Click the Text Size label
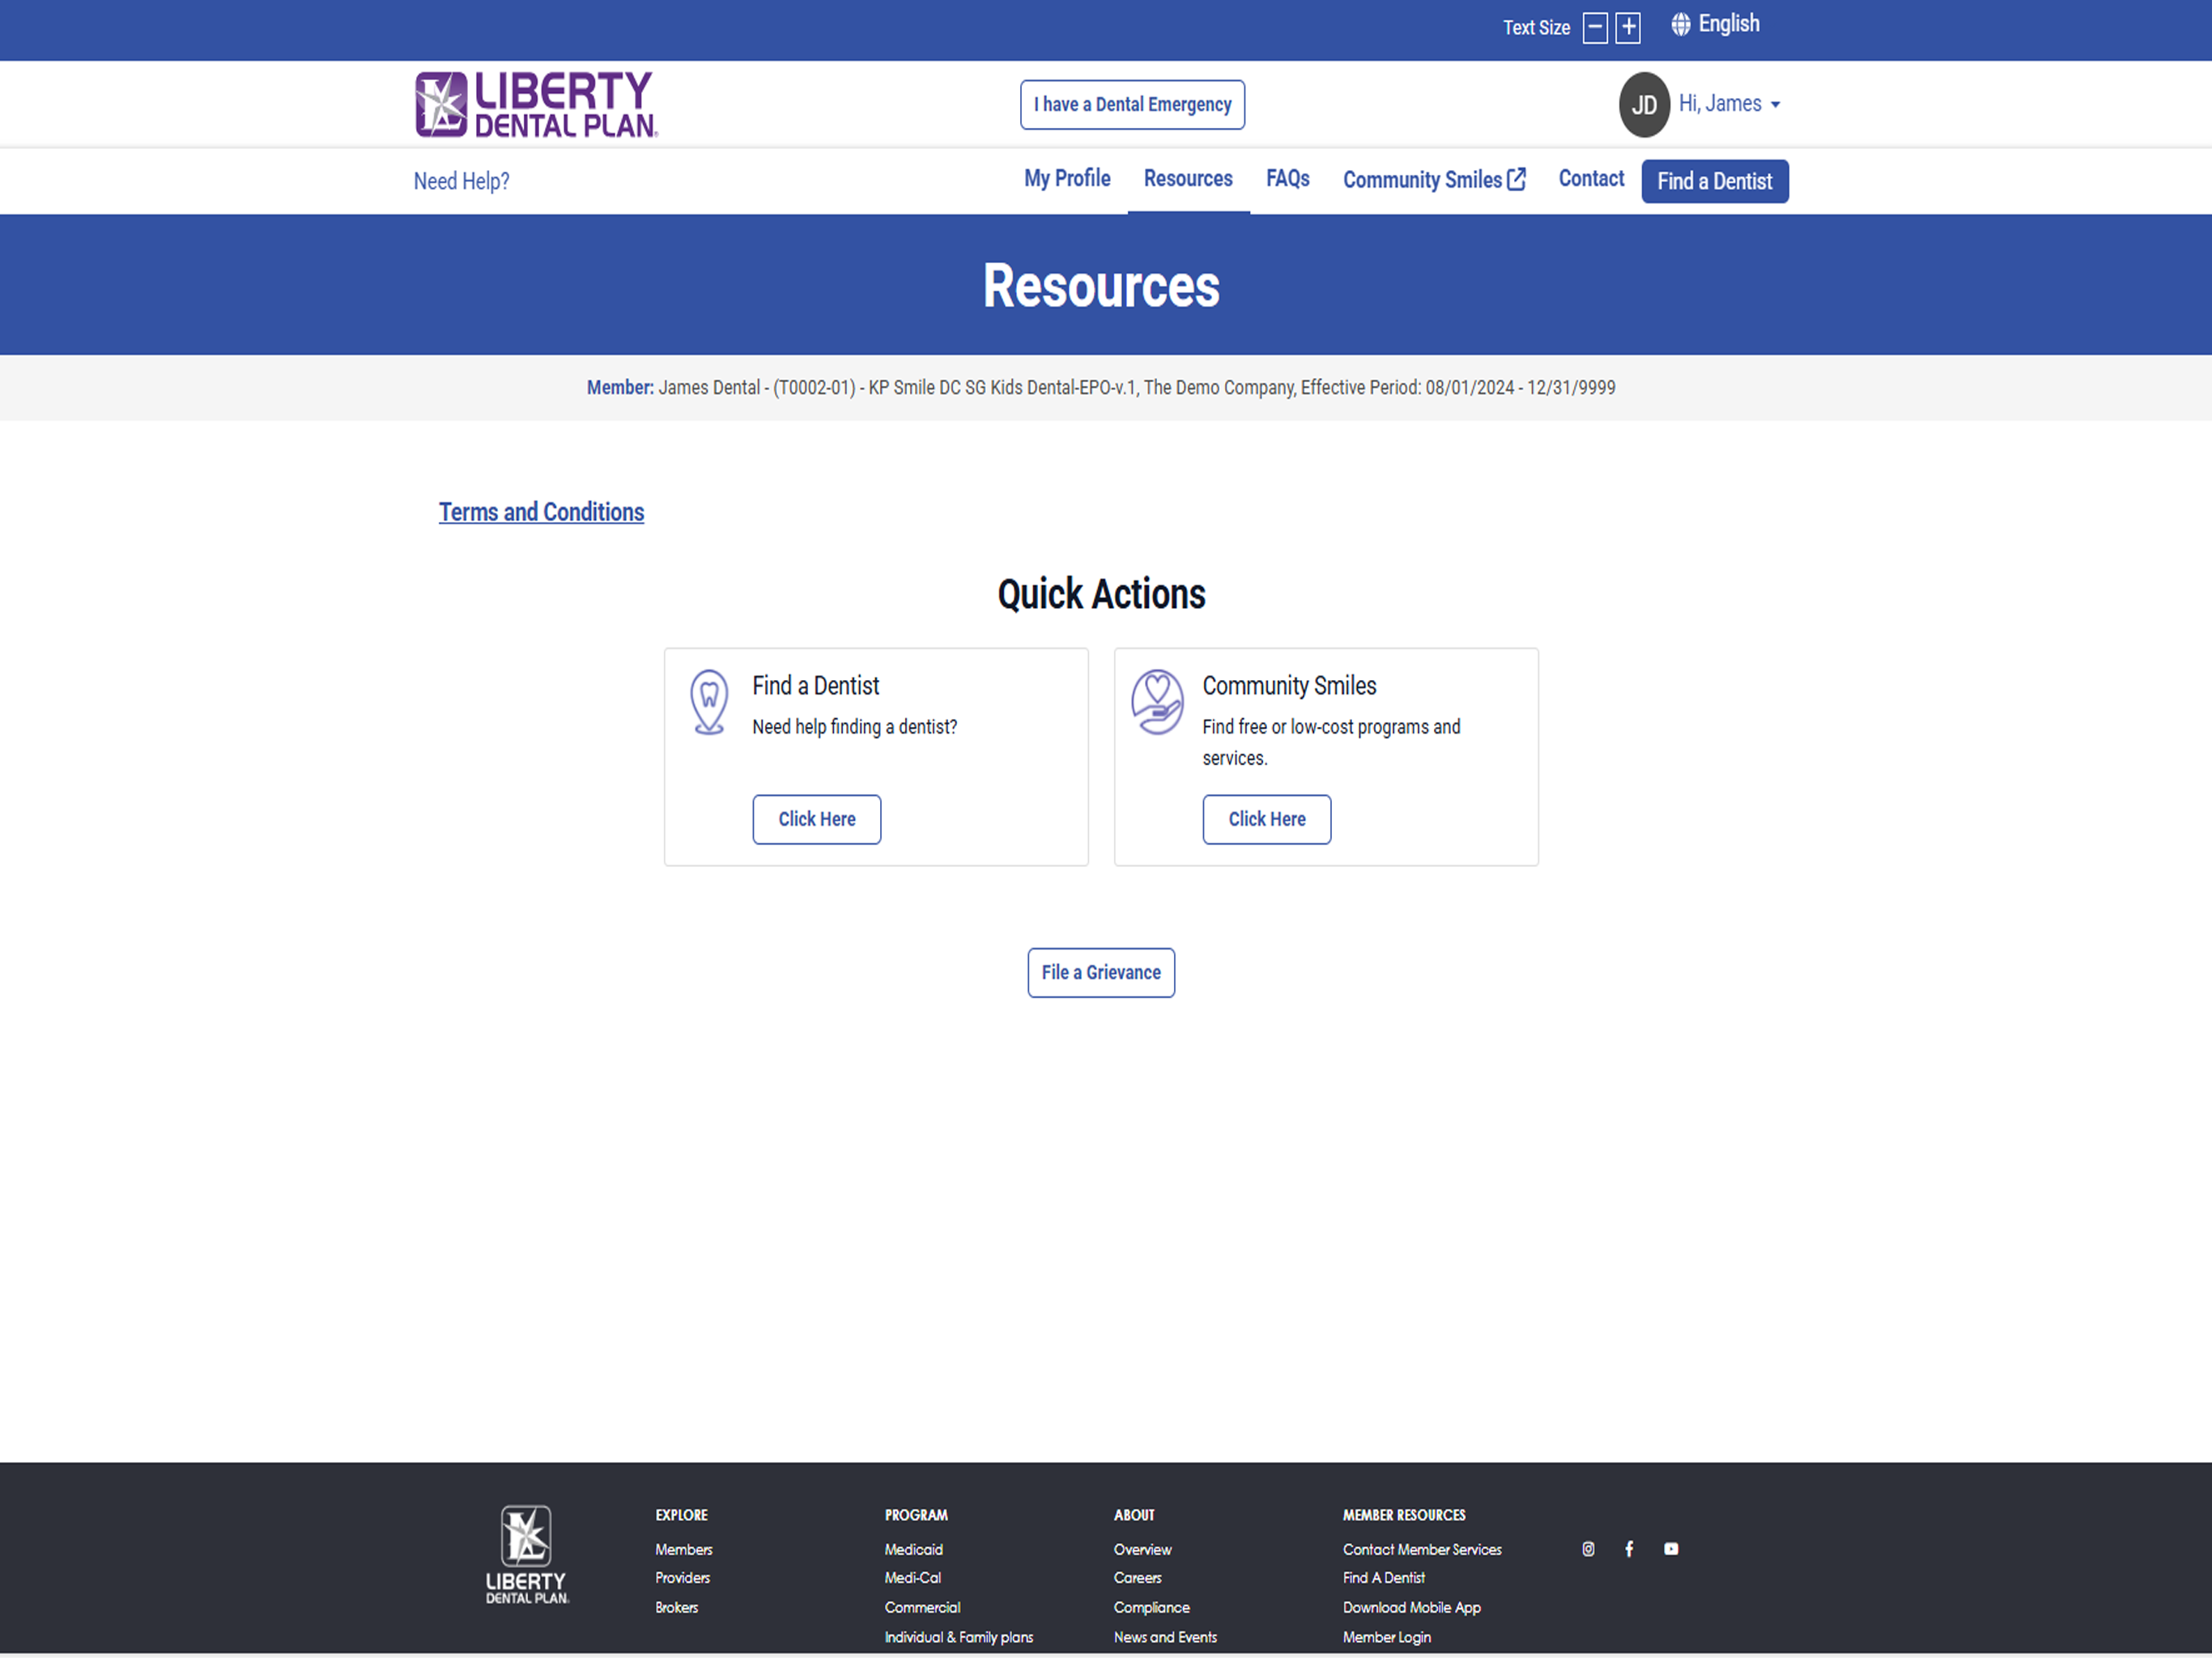 point(1537,28)
